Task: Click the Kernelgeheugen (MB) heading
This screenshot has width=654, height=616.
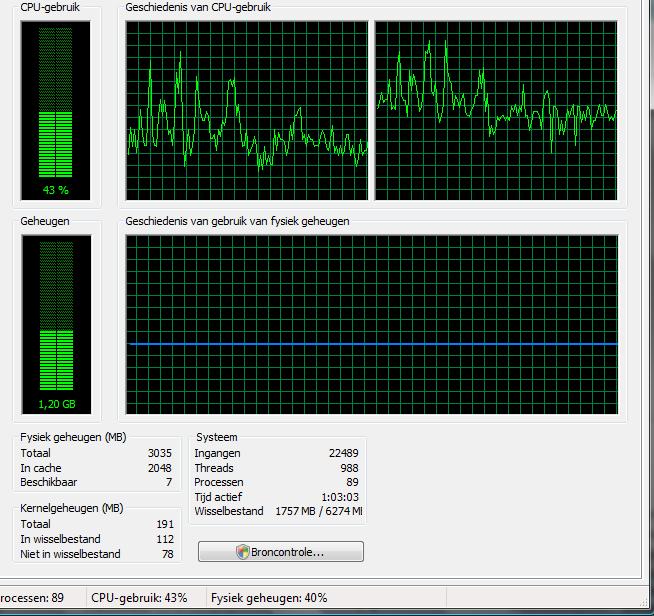Action: coord(72,508)
